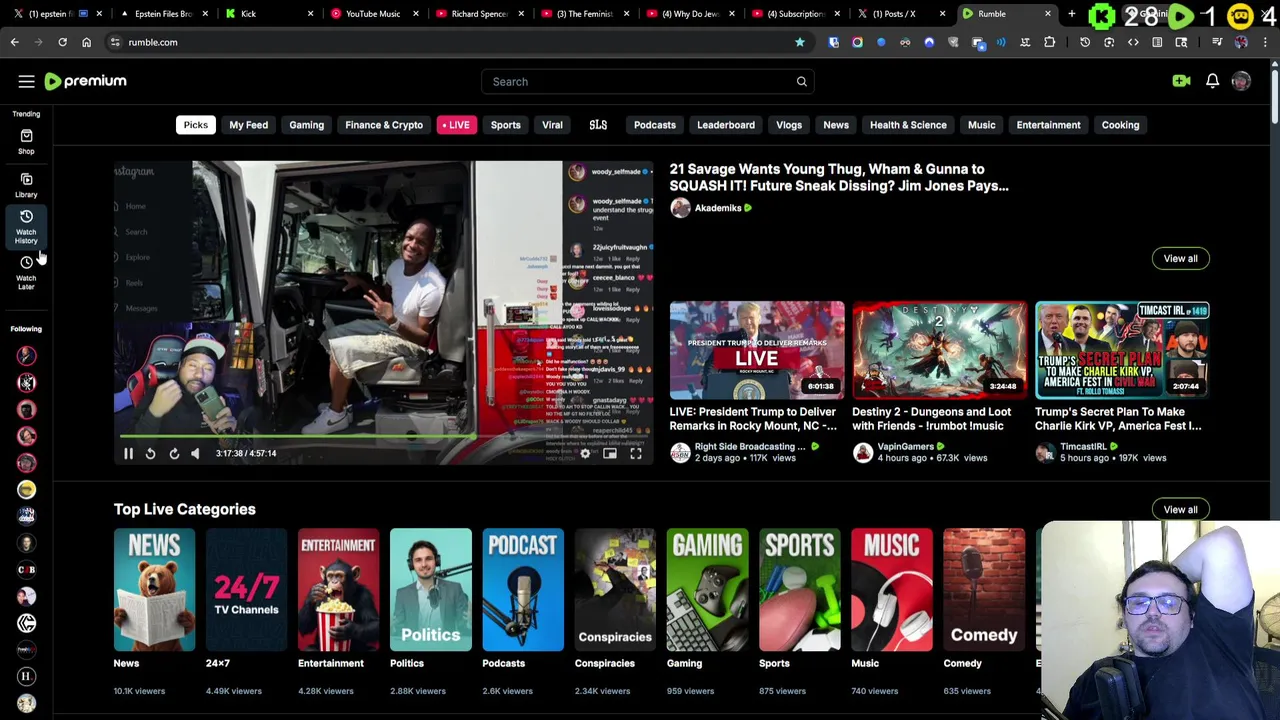Open the Conspiracies live category card

[x=615, y=590]
